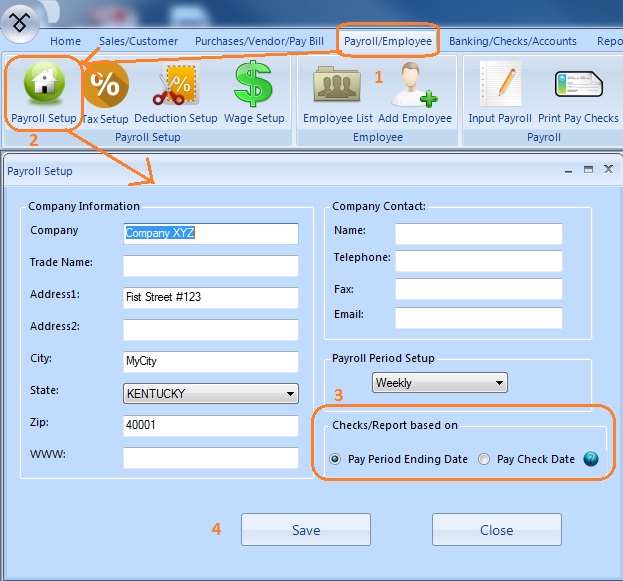Click the application menu orb button
This screenshot has height=581, width=623.
point(20,22)
